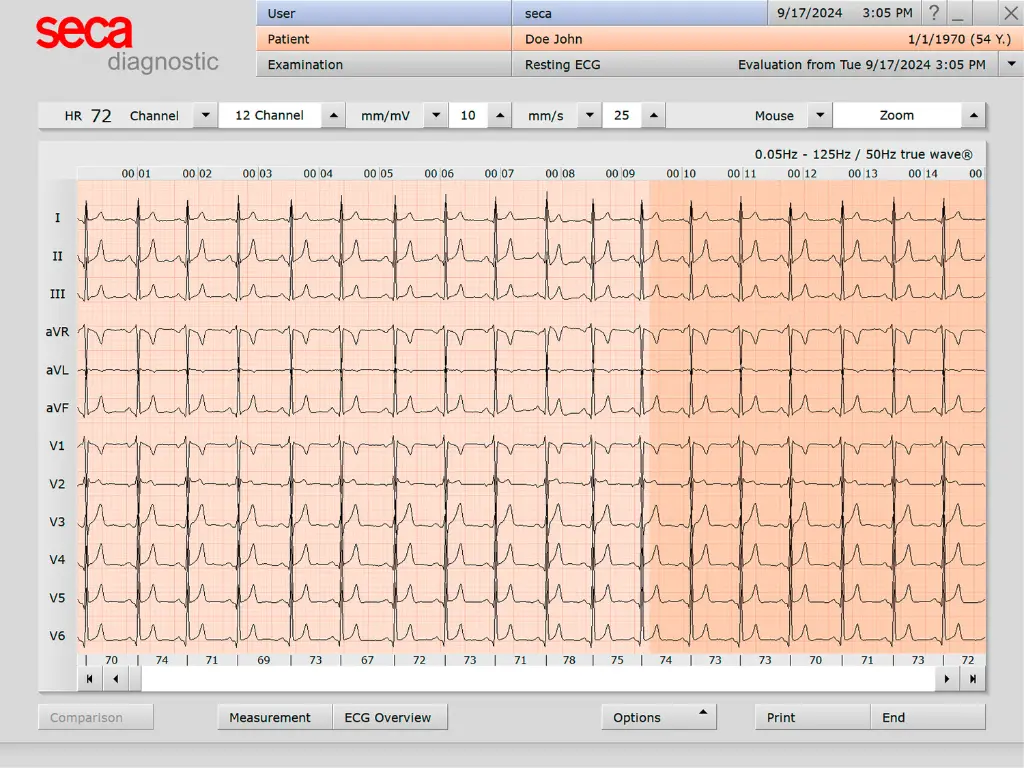Click the Zoom mouse mode field
Screen dimensions: 1024x768
tap(896, 115)
